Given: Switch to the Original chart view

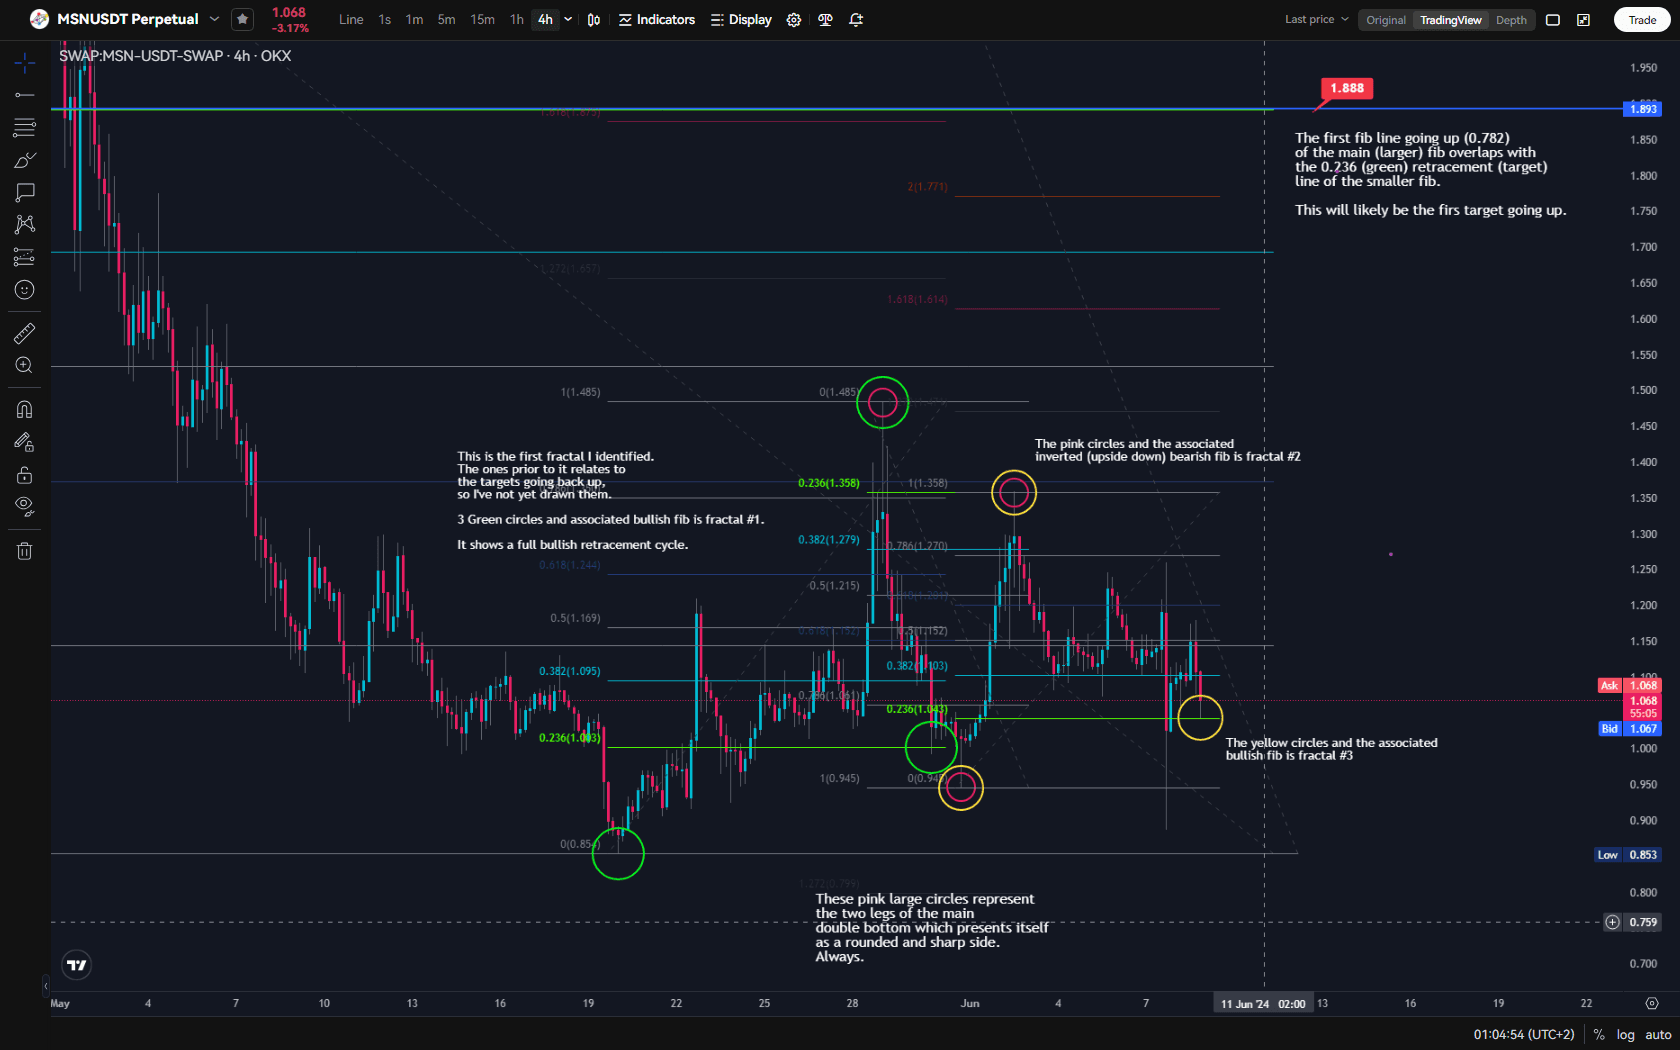Looking at the screenshot, I should coord(1386,20).
